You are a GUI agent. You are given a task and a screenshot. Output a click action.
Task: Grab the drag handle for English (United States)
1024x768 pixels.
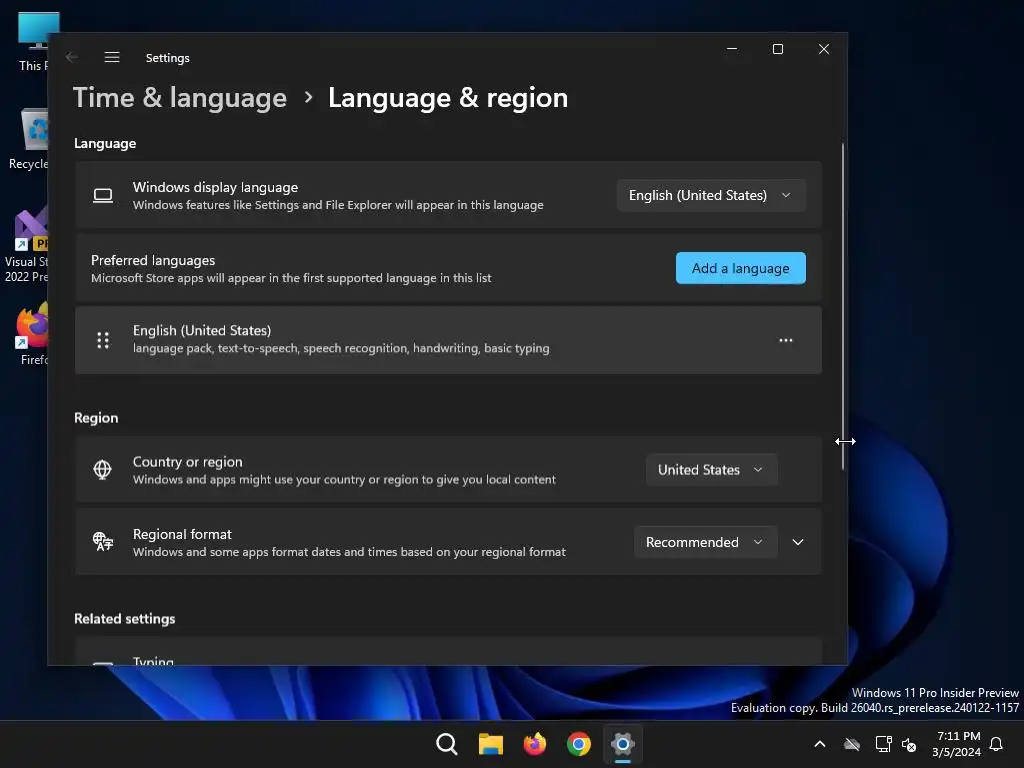103,340
